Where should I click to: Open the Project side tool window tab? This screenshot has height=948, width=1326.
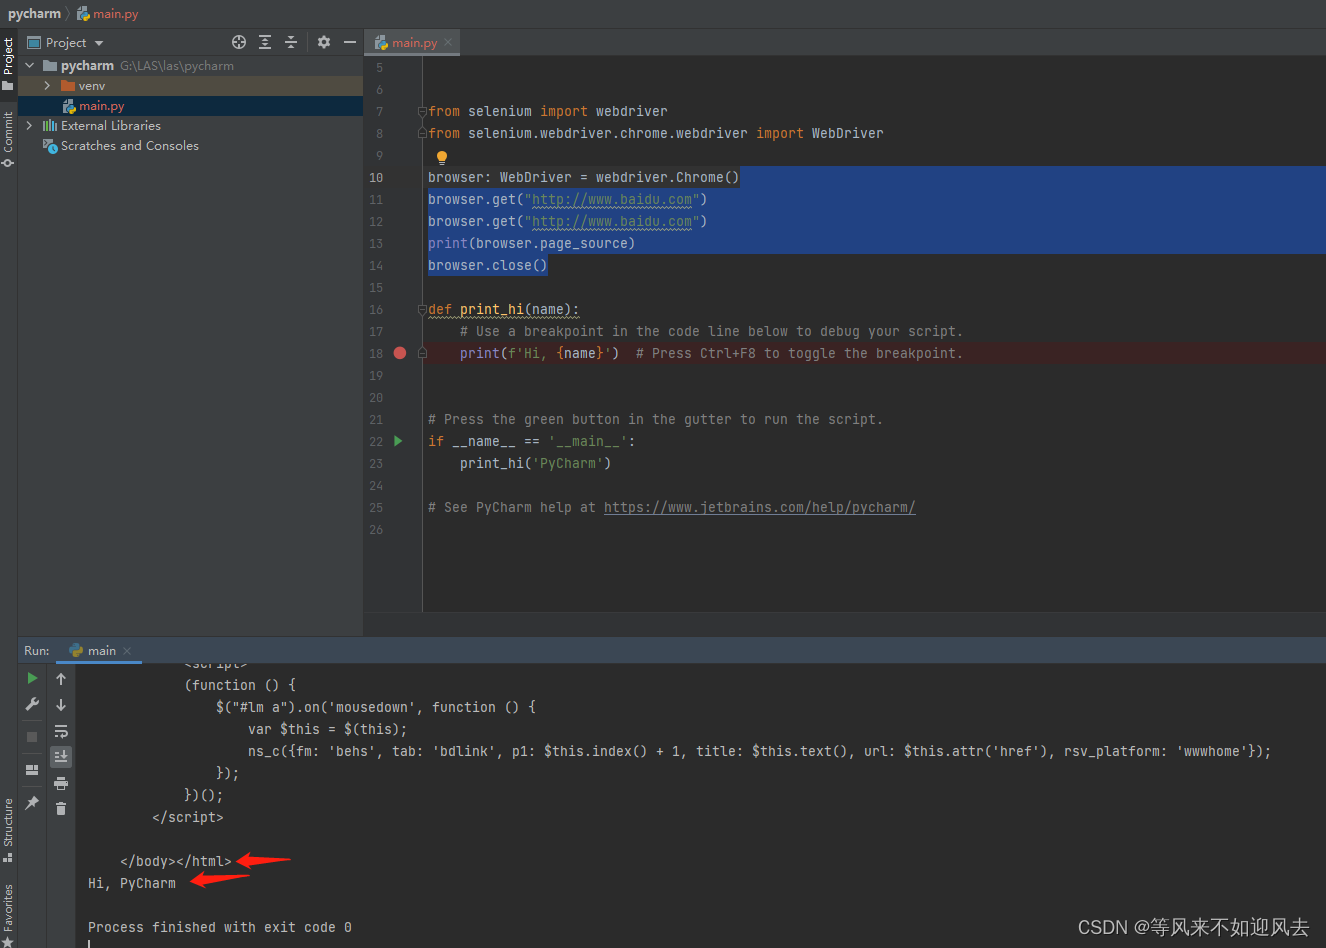8,63
